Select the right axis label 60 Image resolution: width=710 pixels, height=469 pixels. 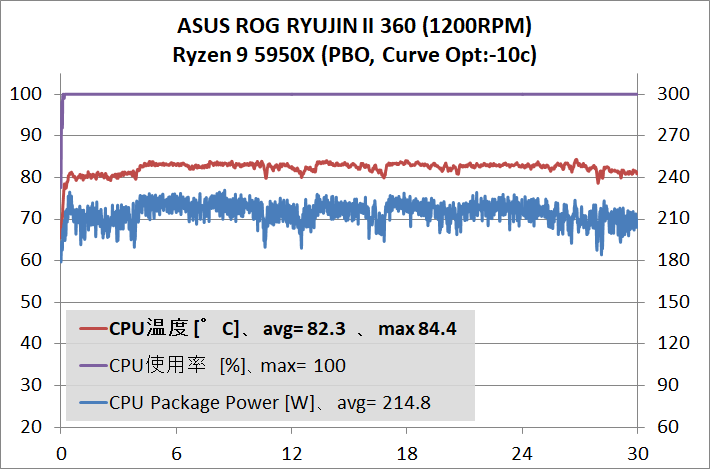668,427
